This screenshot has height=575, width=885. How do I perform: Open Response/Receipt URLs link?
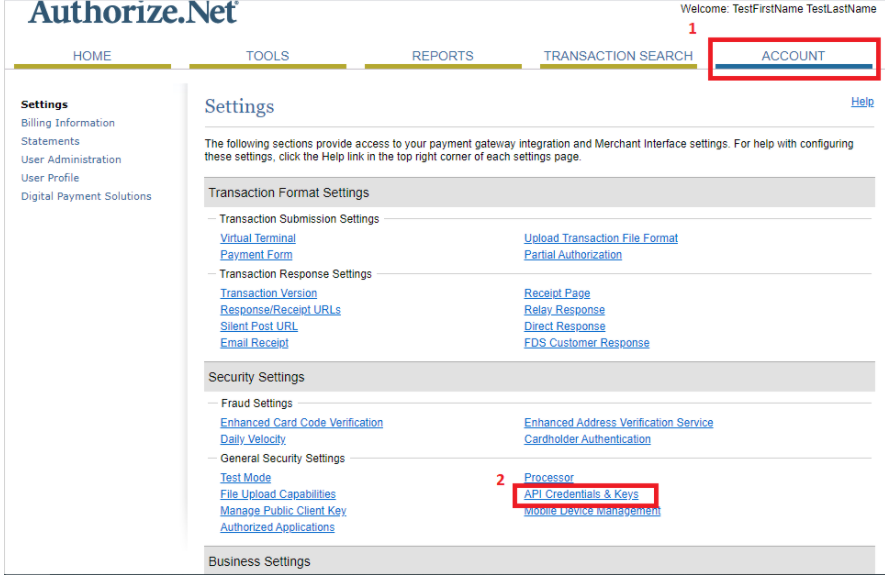point(281,310)
